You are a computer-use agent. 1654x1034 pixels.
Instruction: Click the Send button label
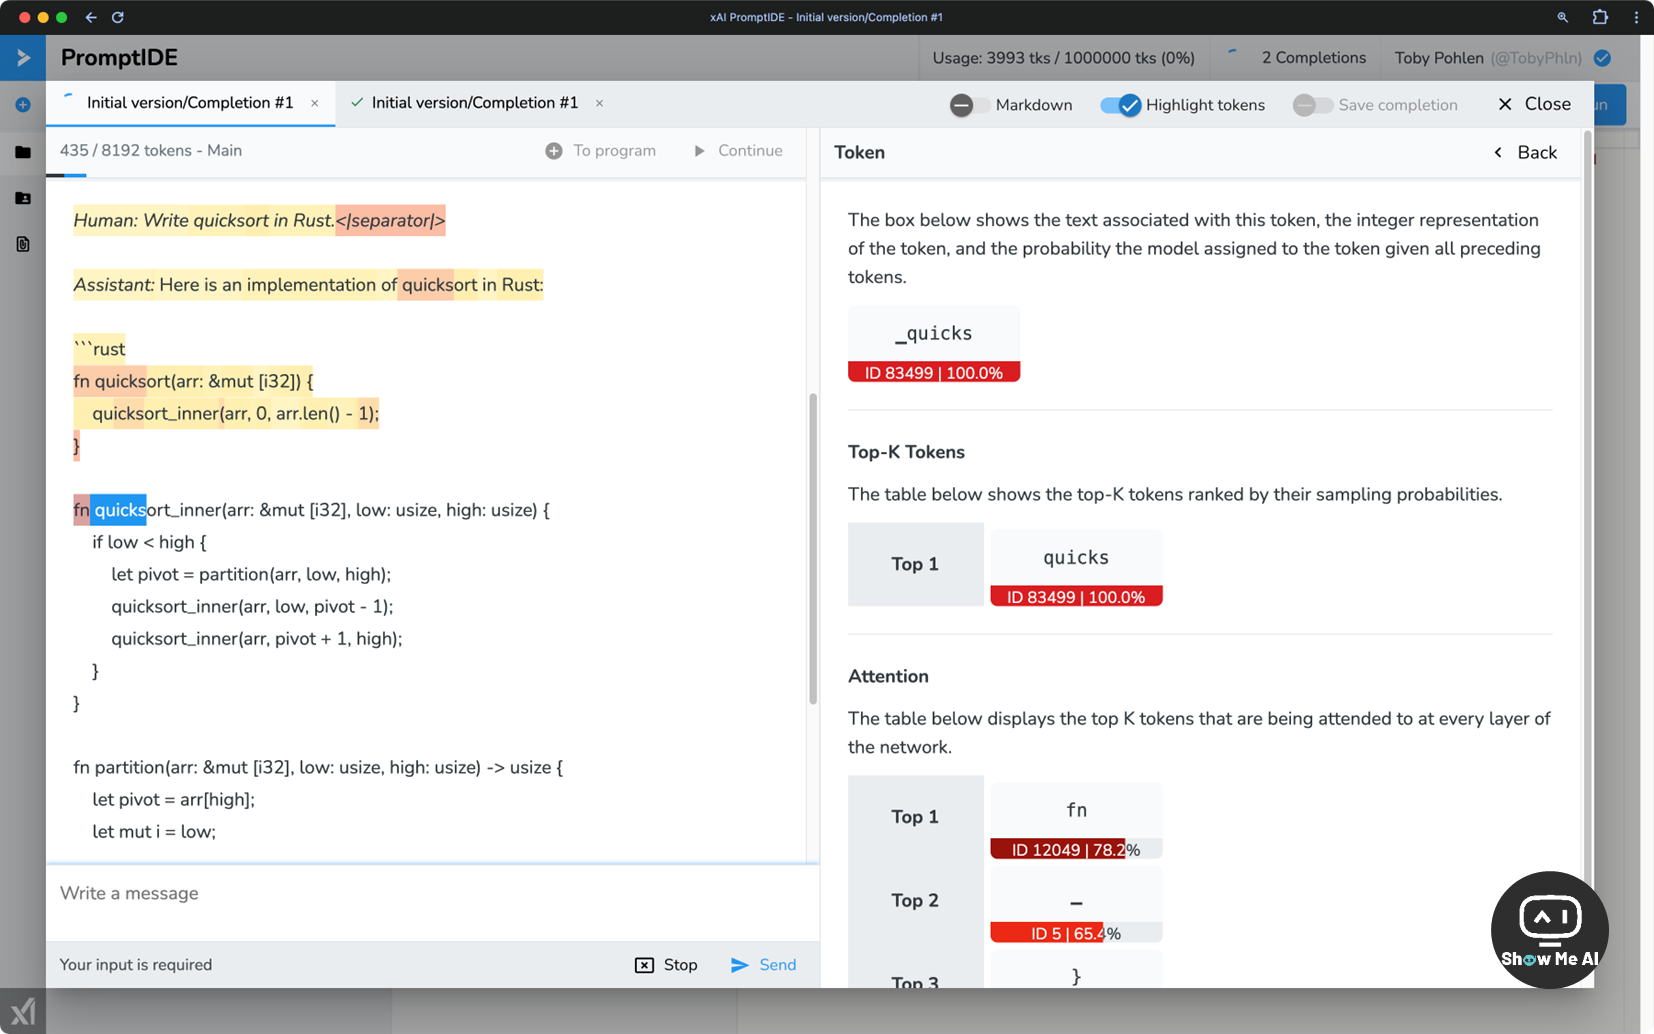[x=777, y=965]
